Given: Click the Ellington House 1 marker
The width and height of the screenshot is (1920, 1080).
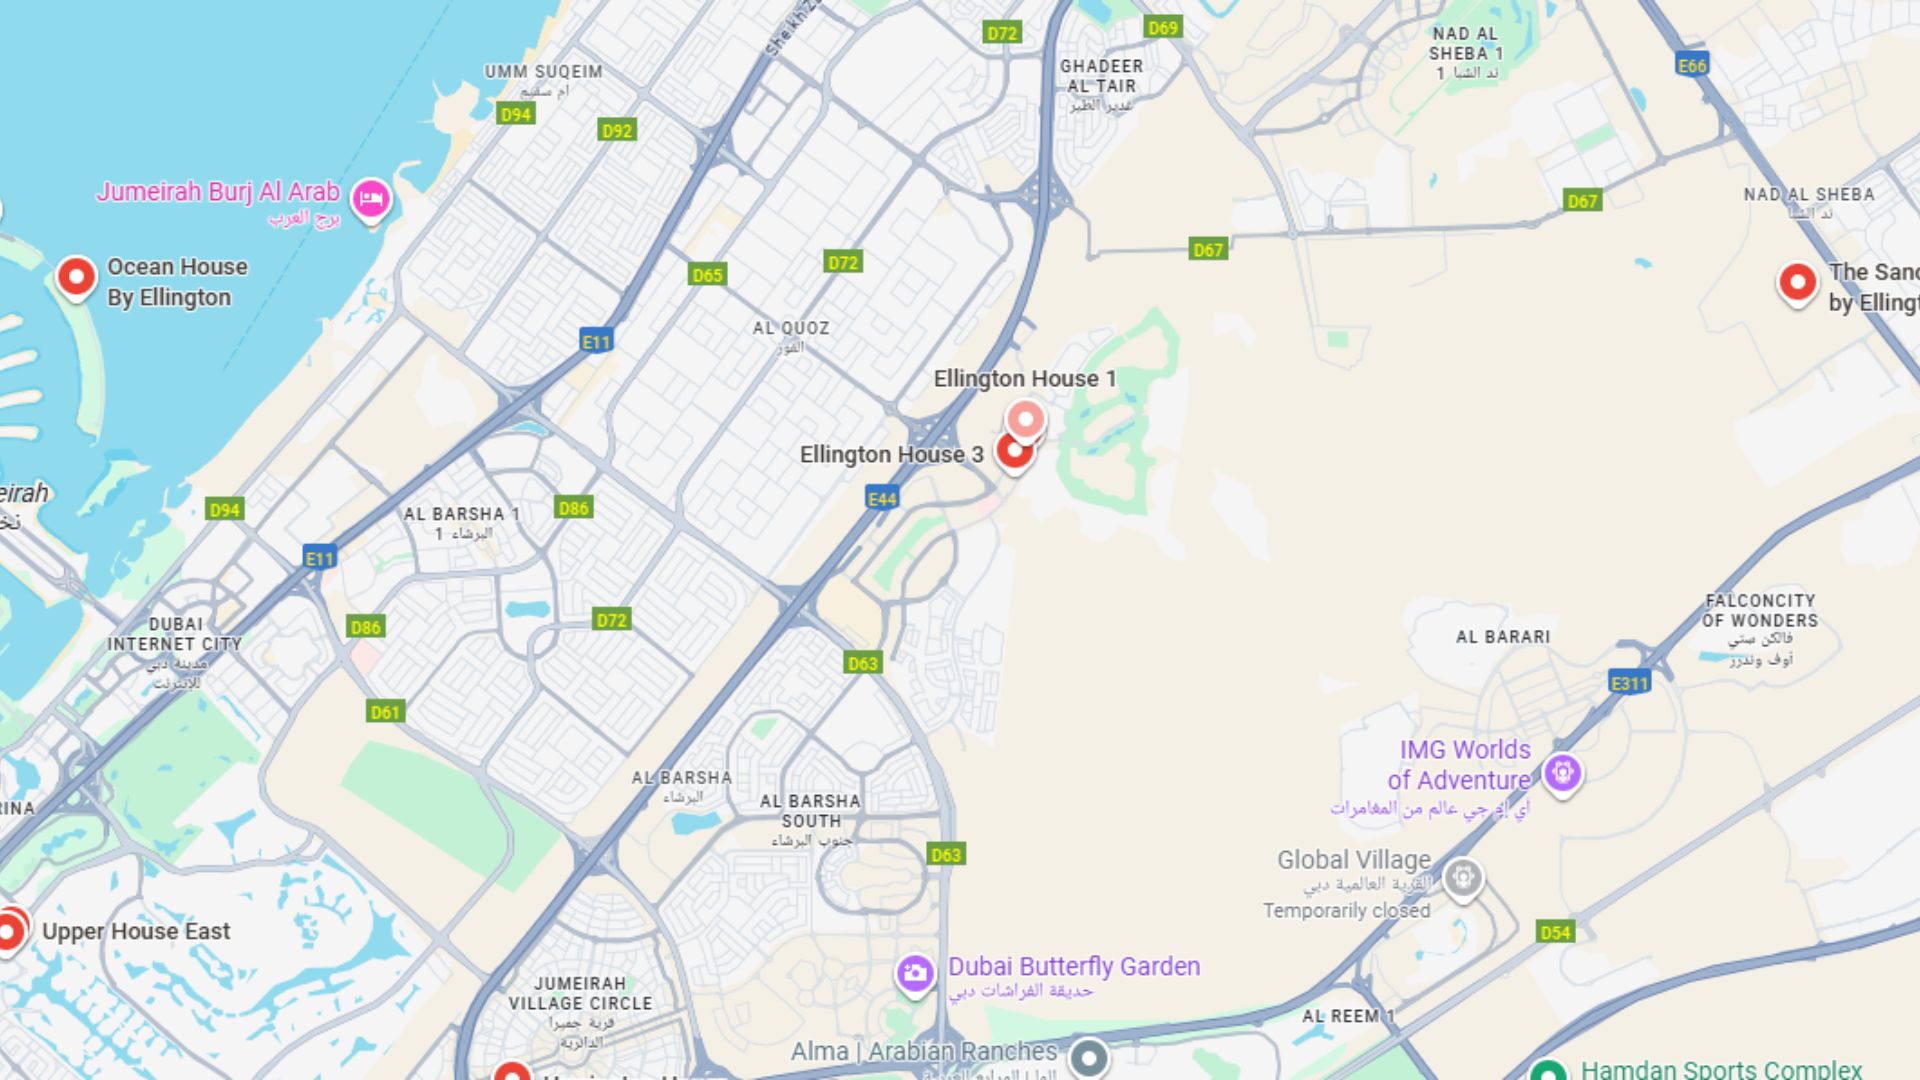Looking at the screenshot, I should pos(1025,420).
